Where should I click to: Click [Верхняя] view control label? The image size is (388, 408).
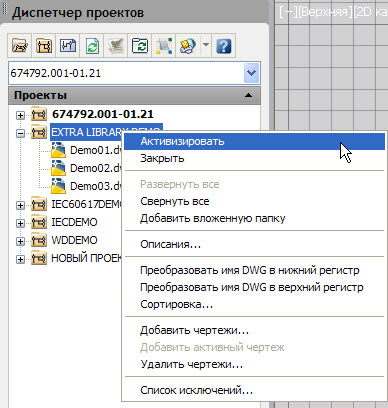tap(325, 12)
